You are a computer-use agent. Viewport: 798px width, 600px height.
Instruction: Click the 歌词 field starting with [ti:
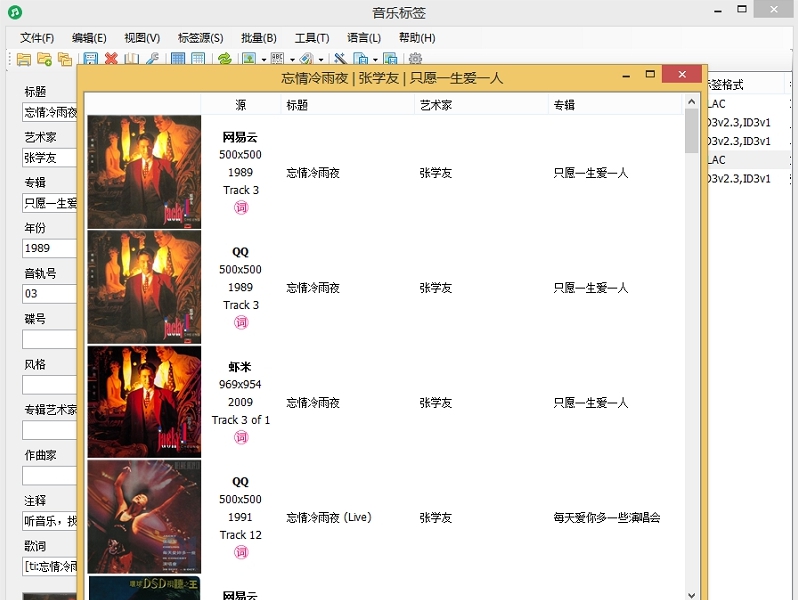49,566
